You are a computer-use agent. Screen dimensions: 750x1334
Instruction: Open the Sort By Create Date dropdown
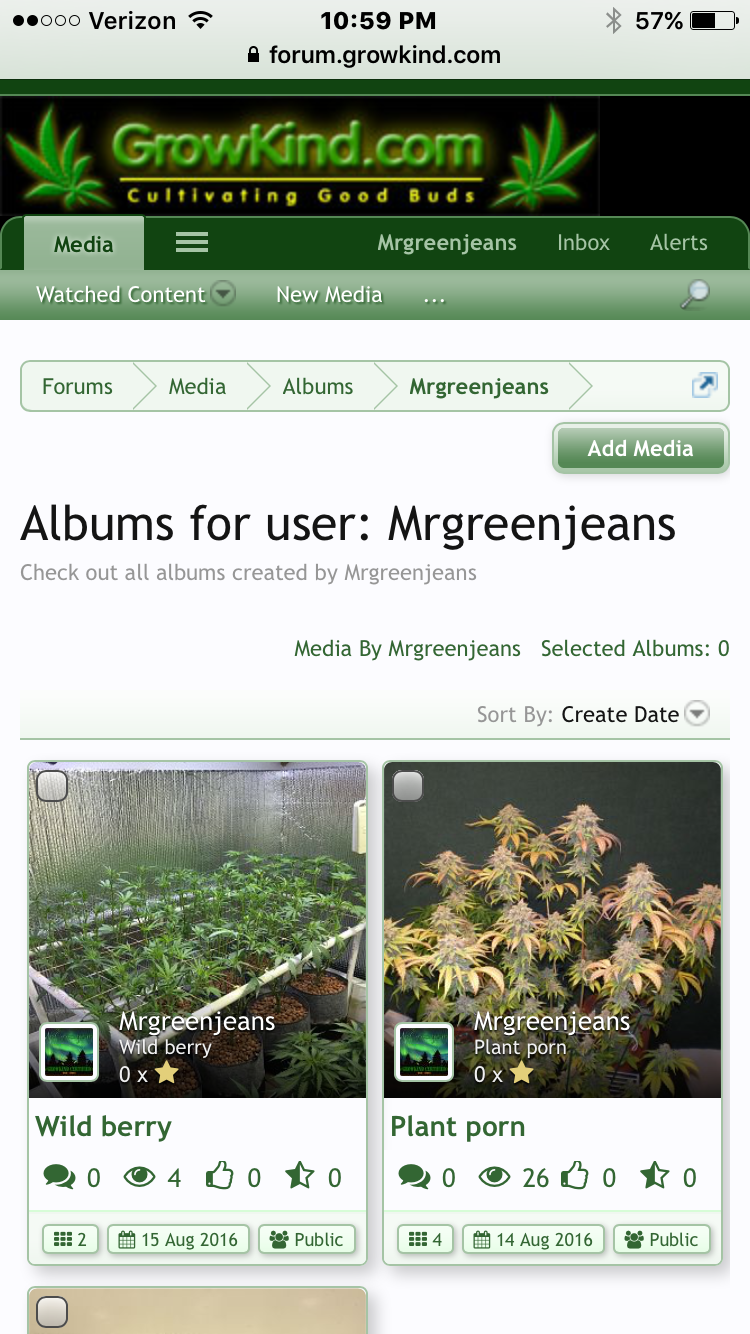click(635, 714)
